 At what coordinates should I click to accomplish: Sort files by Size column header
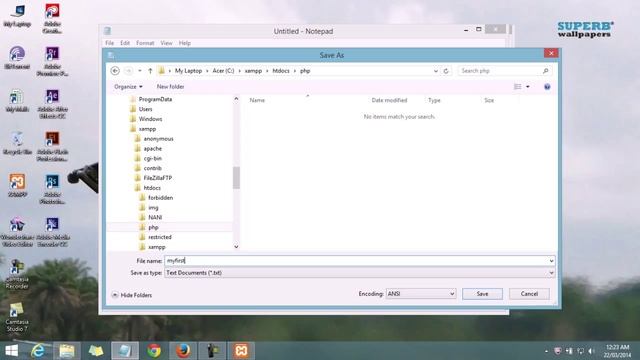[x=489, y=100]
